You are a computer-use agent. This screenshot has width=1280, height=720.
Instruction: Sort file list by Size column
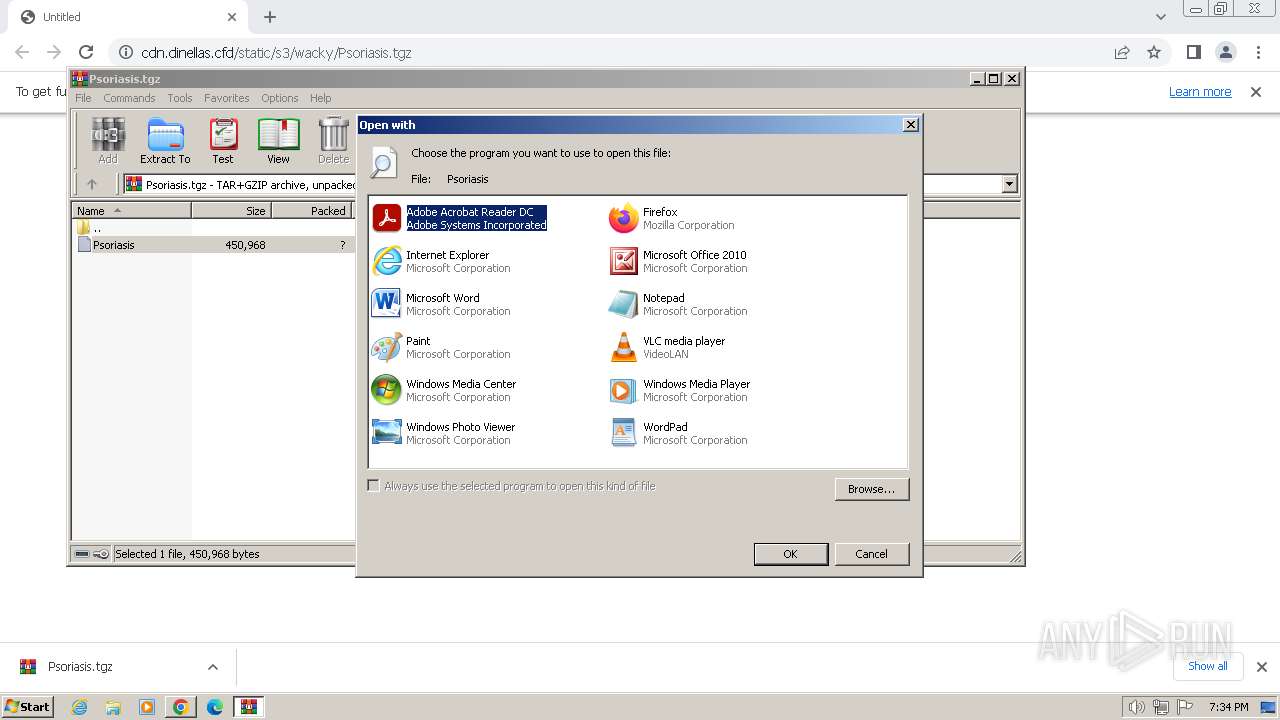(x=231, y=210)
